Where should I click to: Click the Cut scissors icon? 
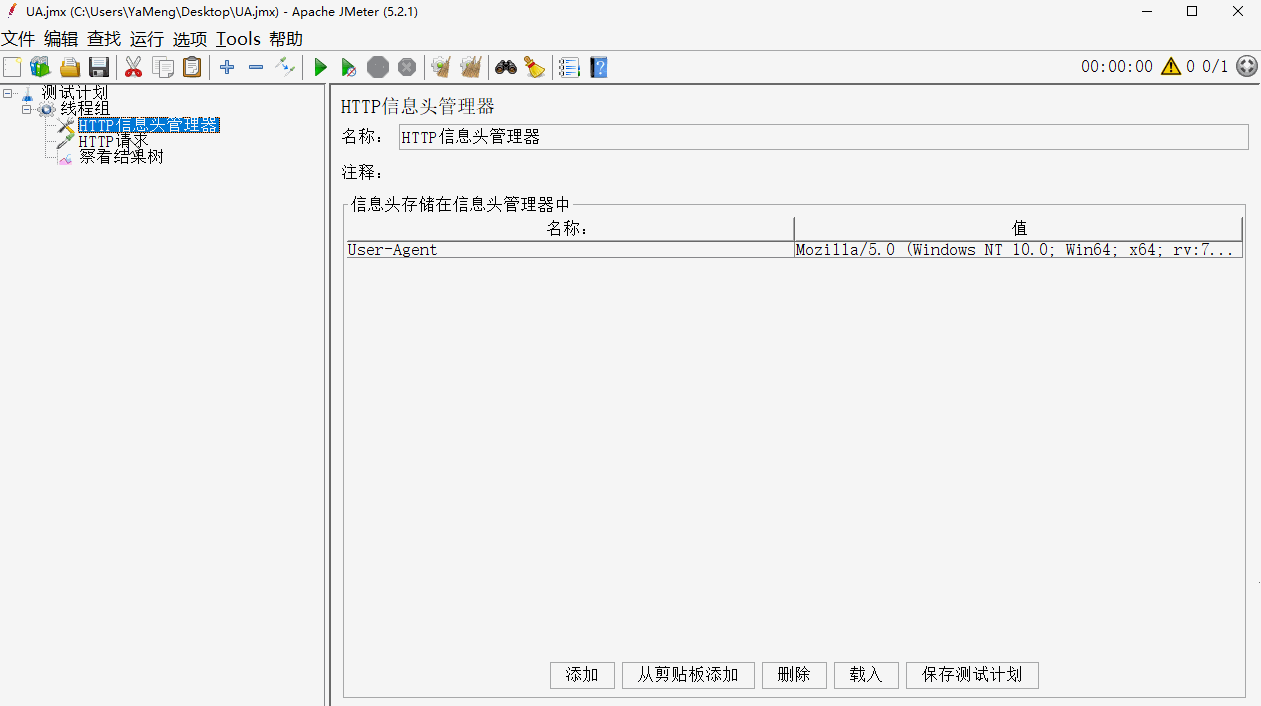tap(133, 67)
